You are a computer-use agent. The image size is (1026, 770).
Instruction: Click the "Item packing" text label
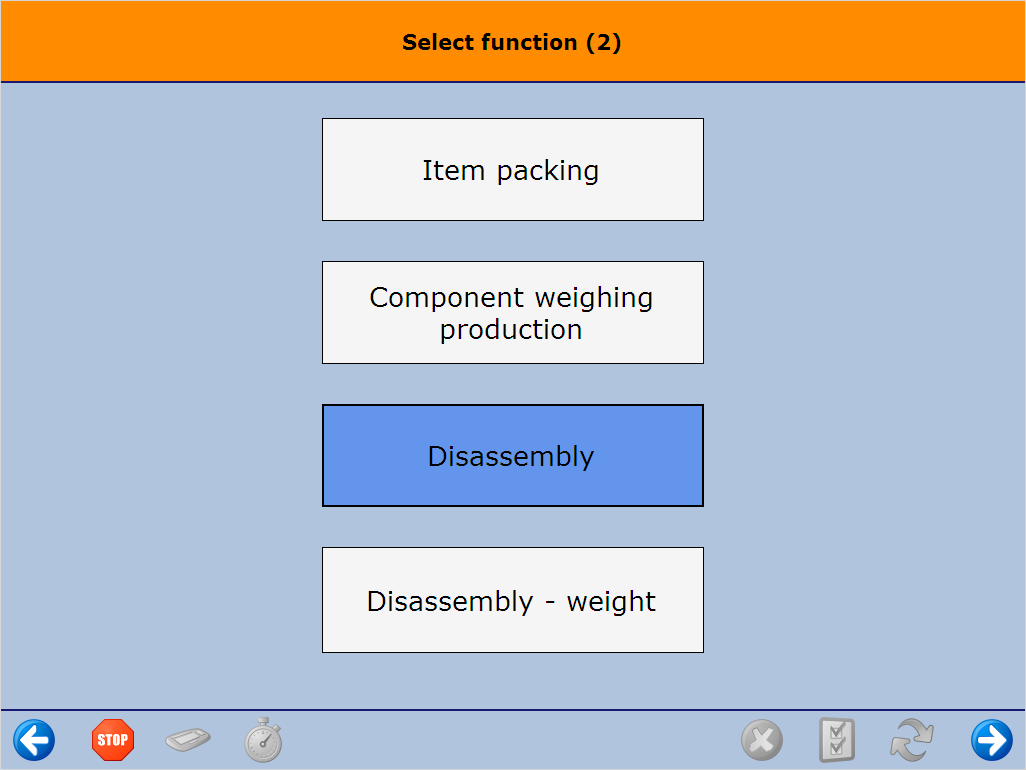coord(510,171)
